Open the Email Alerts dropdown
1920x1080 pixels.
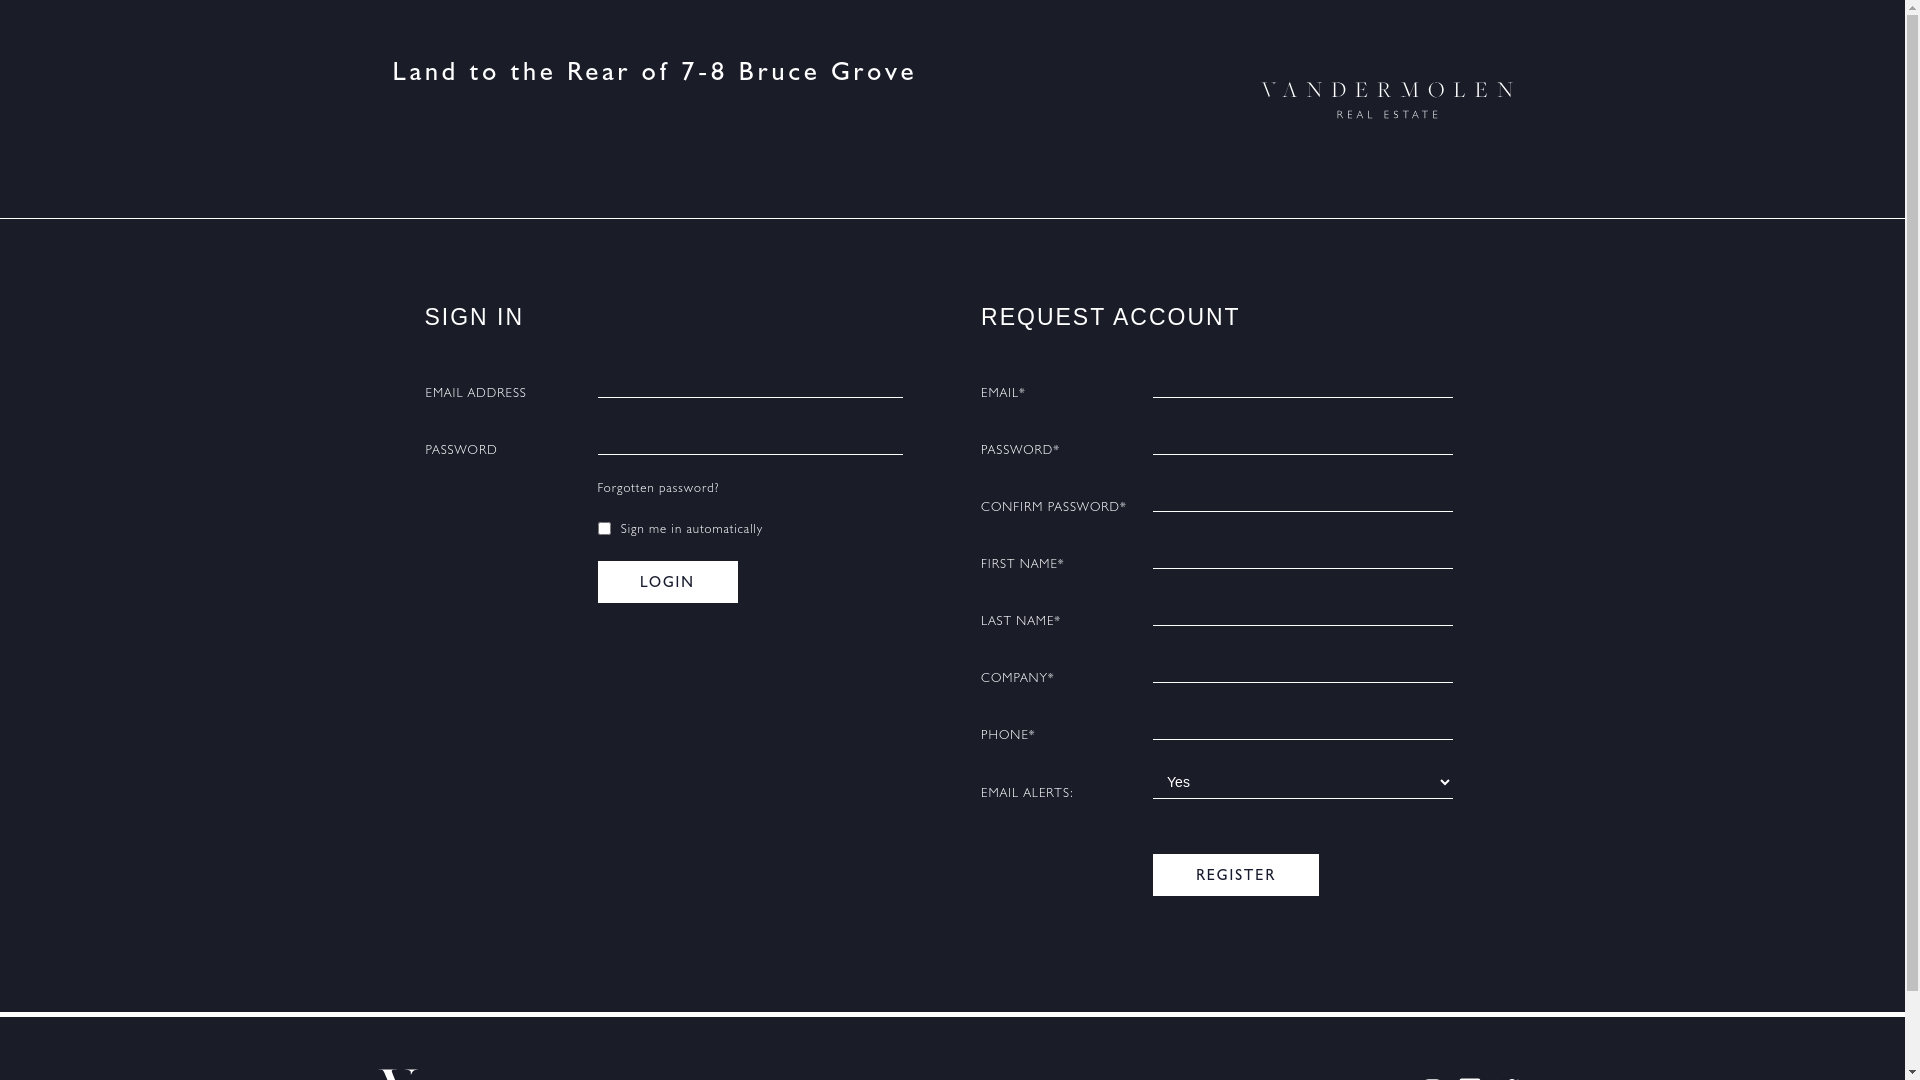pyautogui.click(x=1302, y=783)
